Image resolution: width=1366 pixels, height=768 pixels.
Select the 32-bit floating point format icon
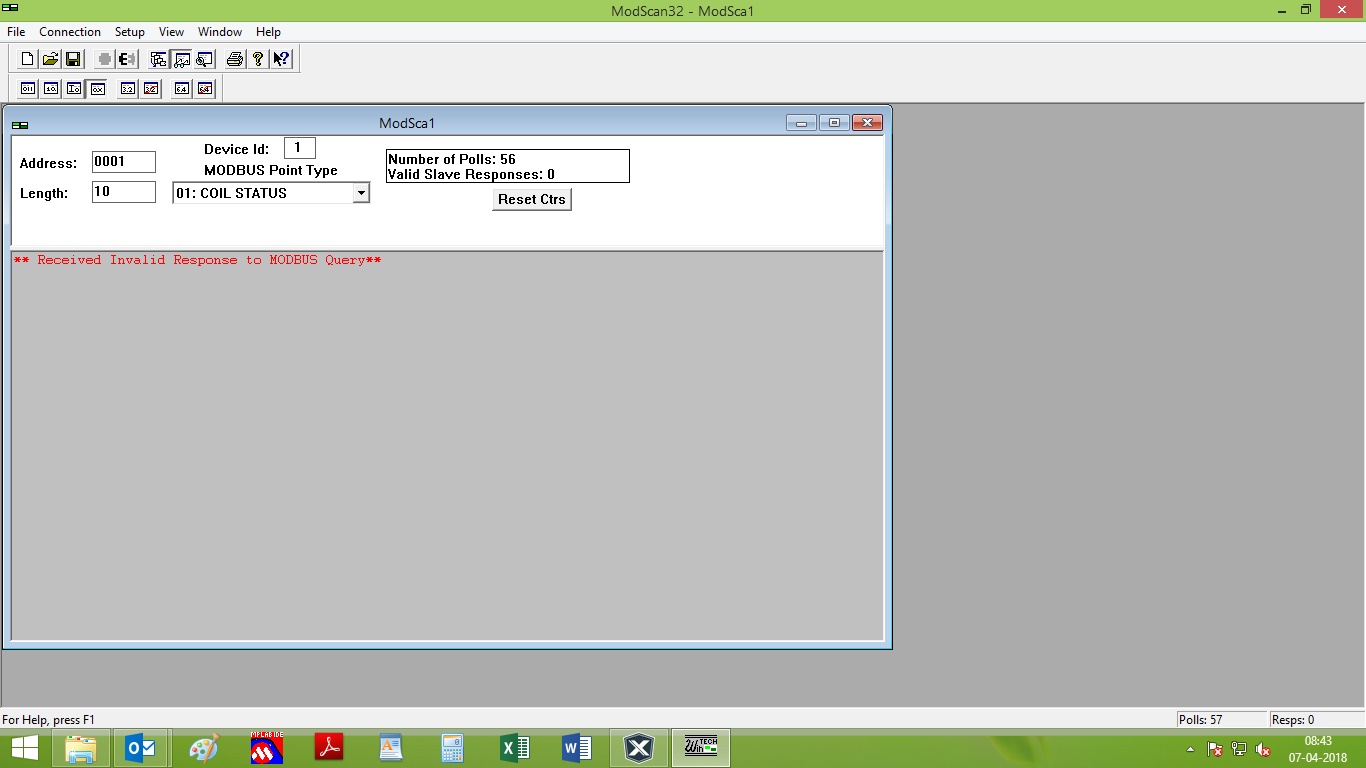128,89
